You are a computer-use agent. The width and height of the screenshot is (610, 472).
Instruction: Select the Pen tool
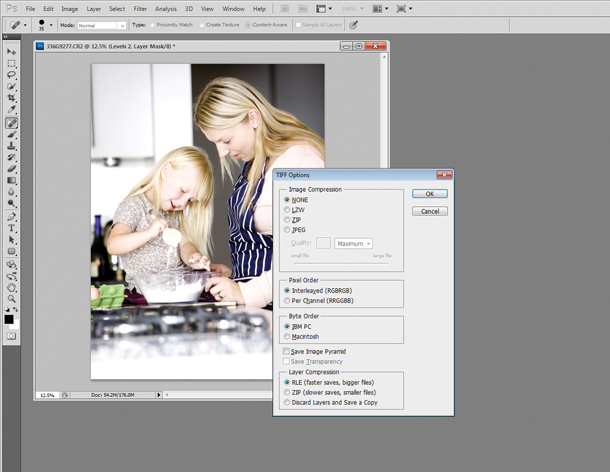(11, 217)
